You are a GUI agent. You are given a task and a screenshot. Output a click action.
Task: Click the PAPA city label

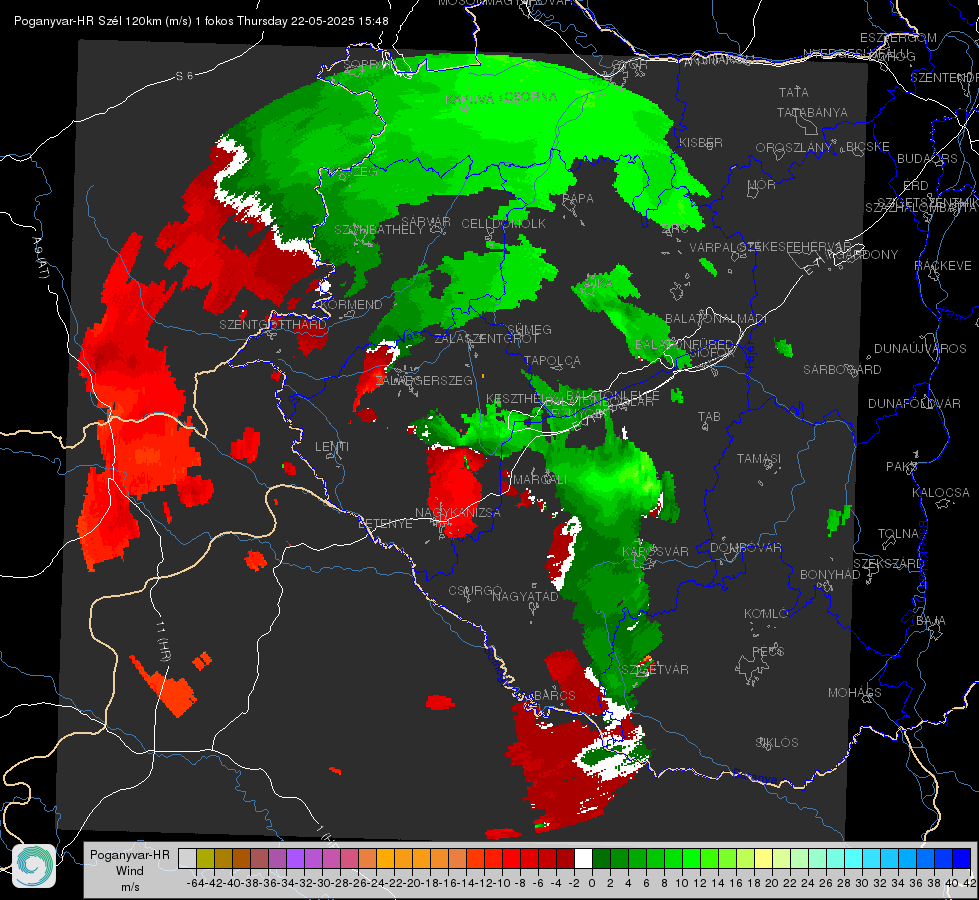point(578,199)
